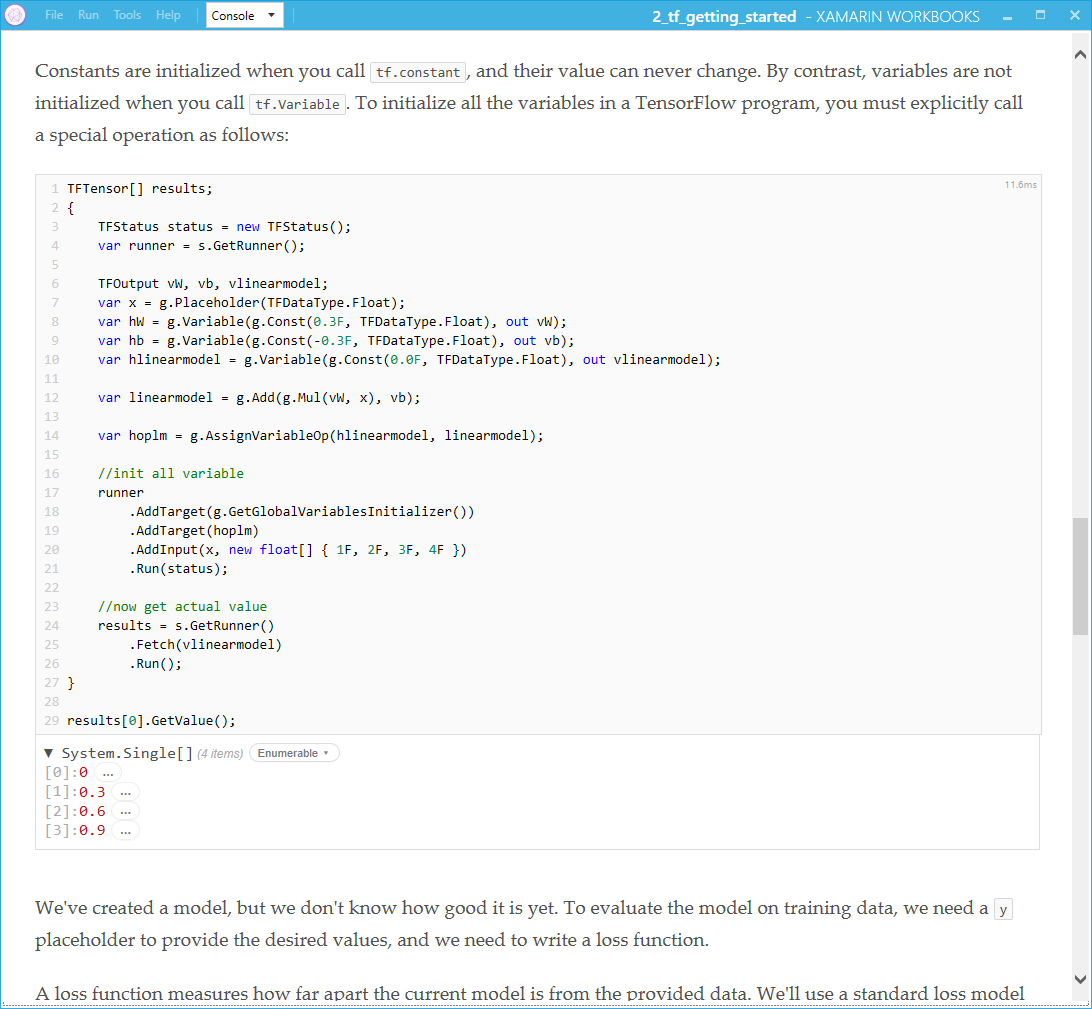Click code line 'TFOutput vW, vb, vlinearmodel;'
This screenshot has height=1009, width=1092.
(x=212, y=283)
